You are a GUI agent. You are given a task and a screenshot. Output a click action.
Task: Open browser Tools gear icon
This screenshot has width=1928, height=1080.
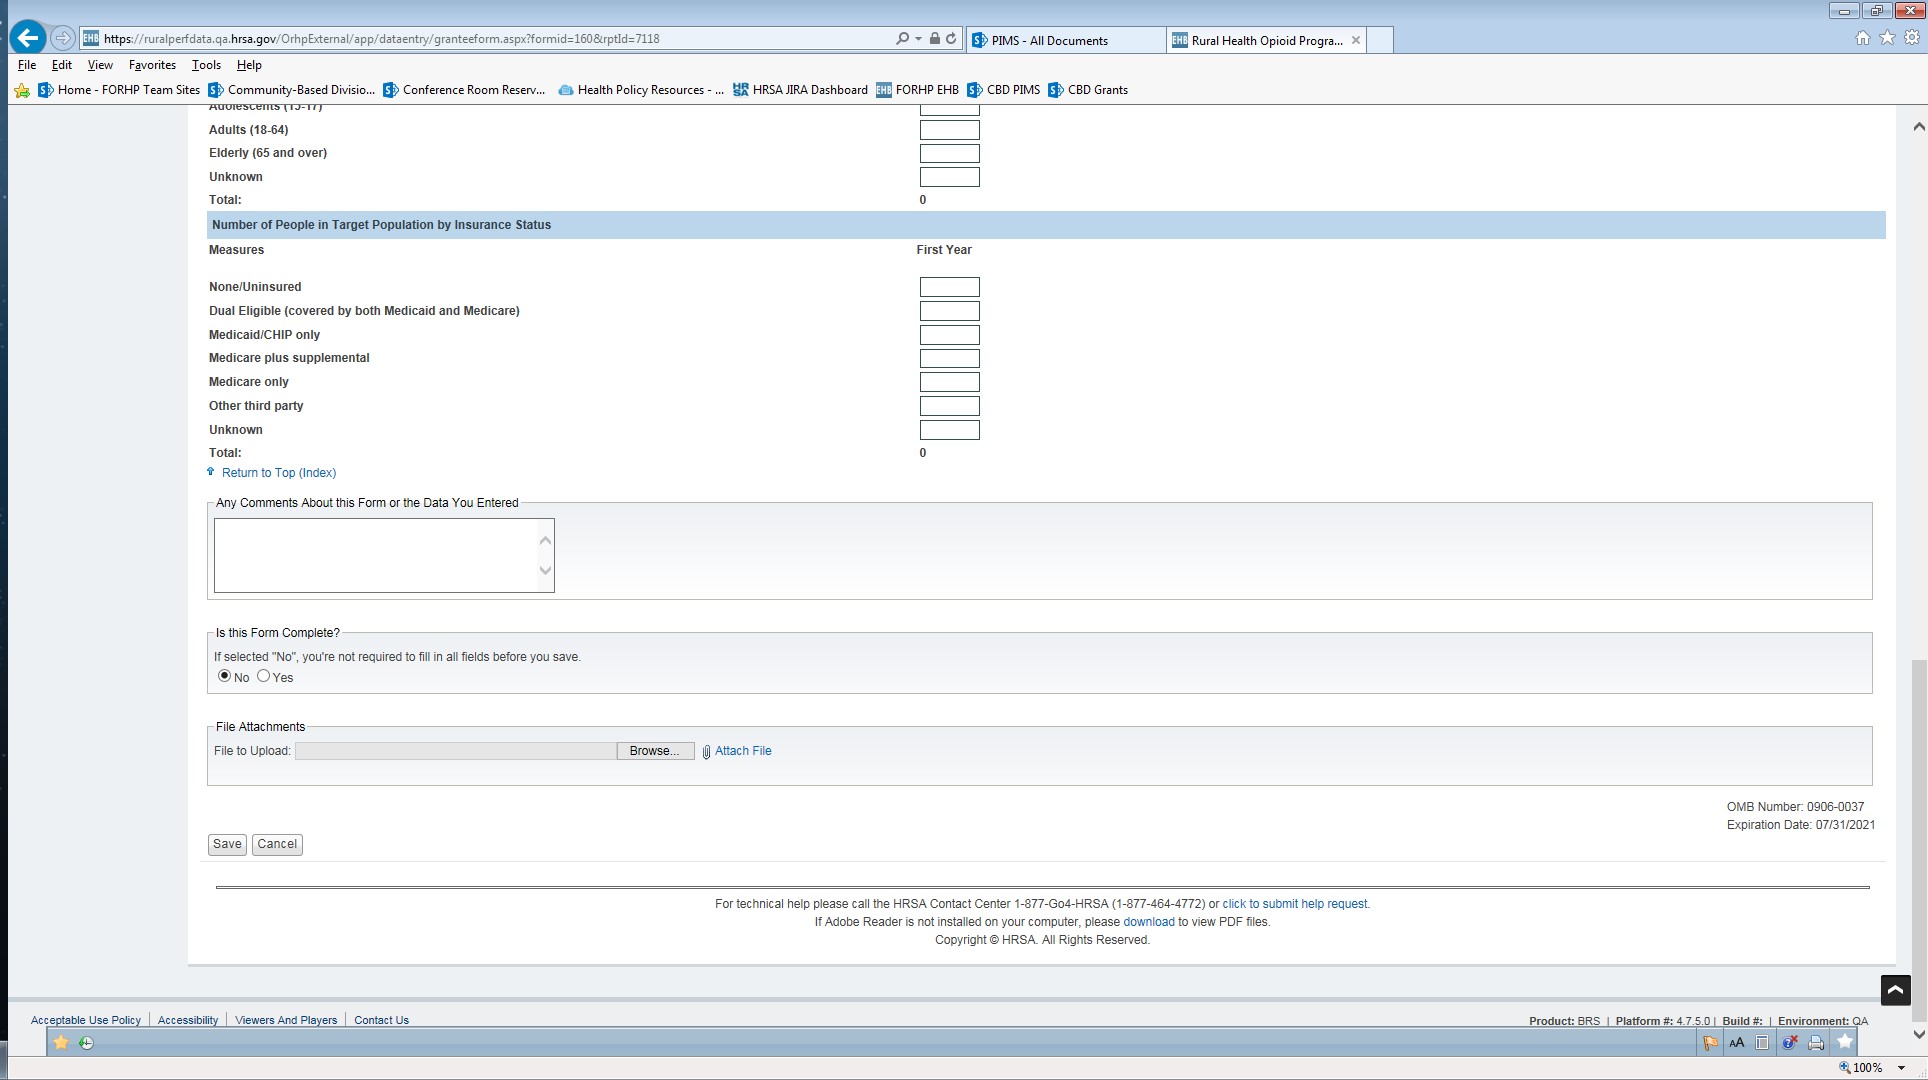click(x=1911, y=38)
